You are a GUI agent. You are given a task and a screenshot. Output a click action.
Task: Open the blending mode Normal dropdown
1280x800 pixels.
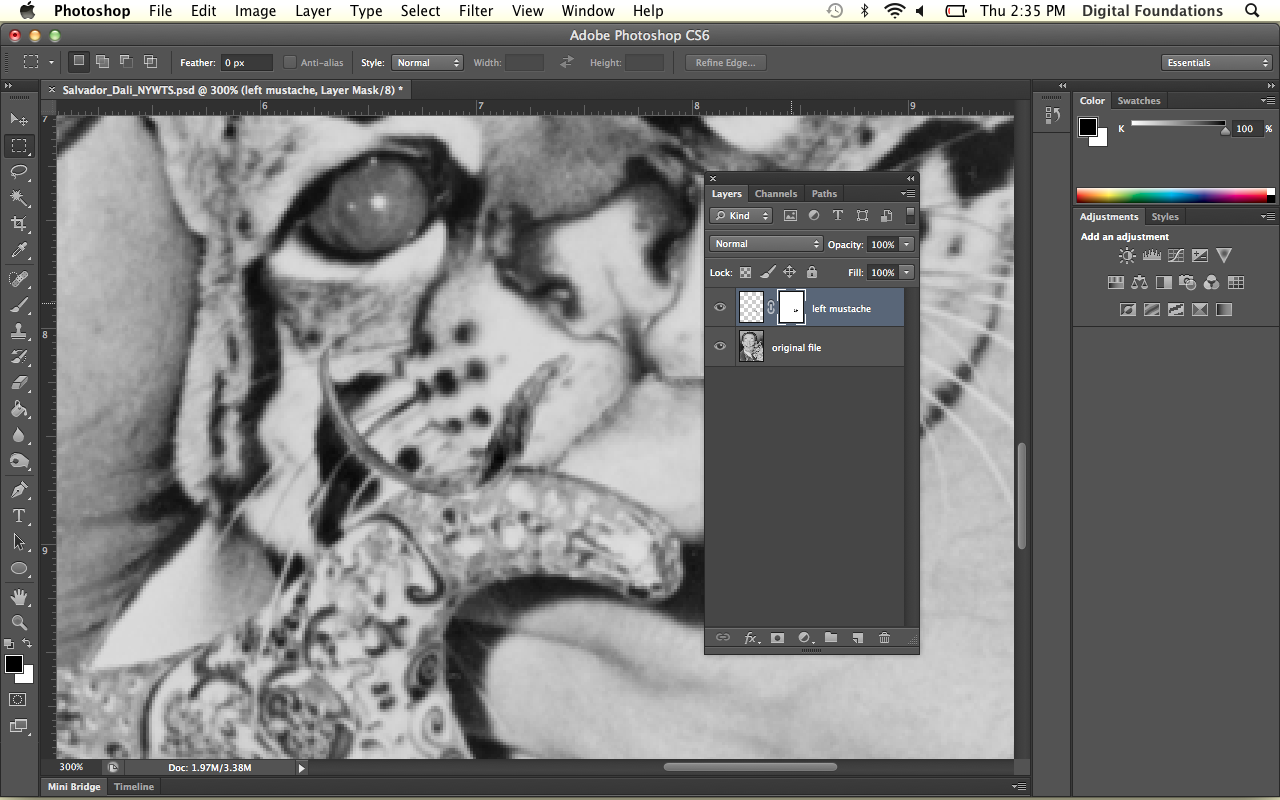click(x=766, y=244)
